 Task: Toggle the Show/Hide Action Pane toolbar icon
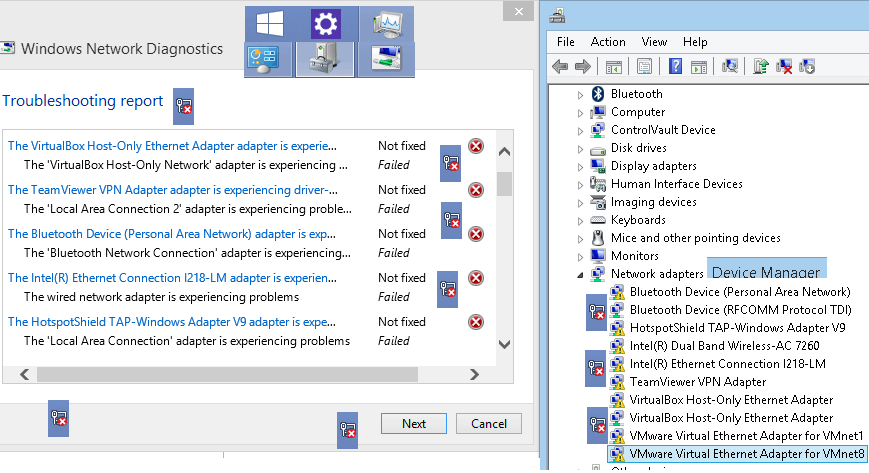(699, 67)
